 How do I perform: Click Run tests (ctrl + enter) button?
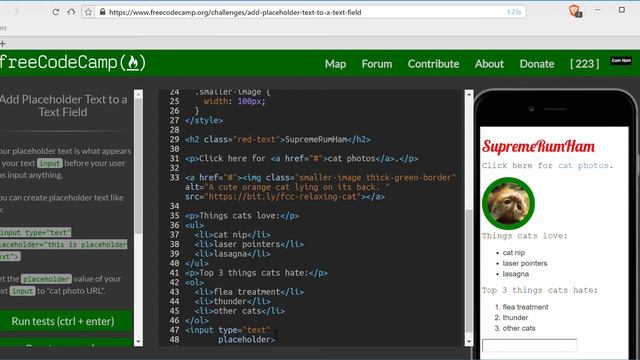65,321
